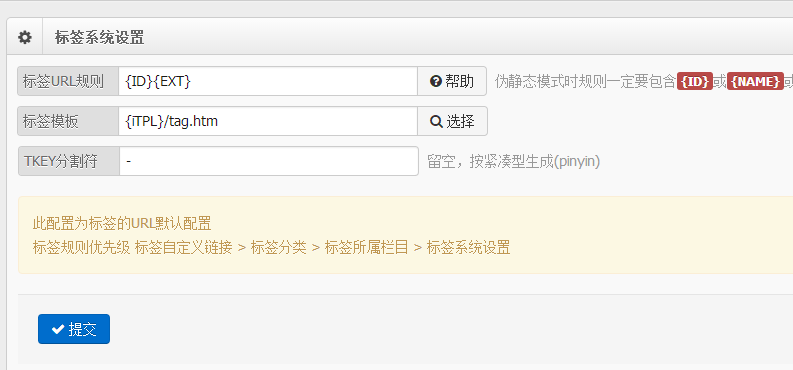The width and height of the screenshot is (793, 370).
Task: Focus the 标签URL规则 input field
Action: (x=268, y=81)
